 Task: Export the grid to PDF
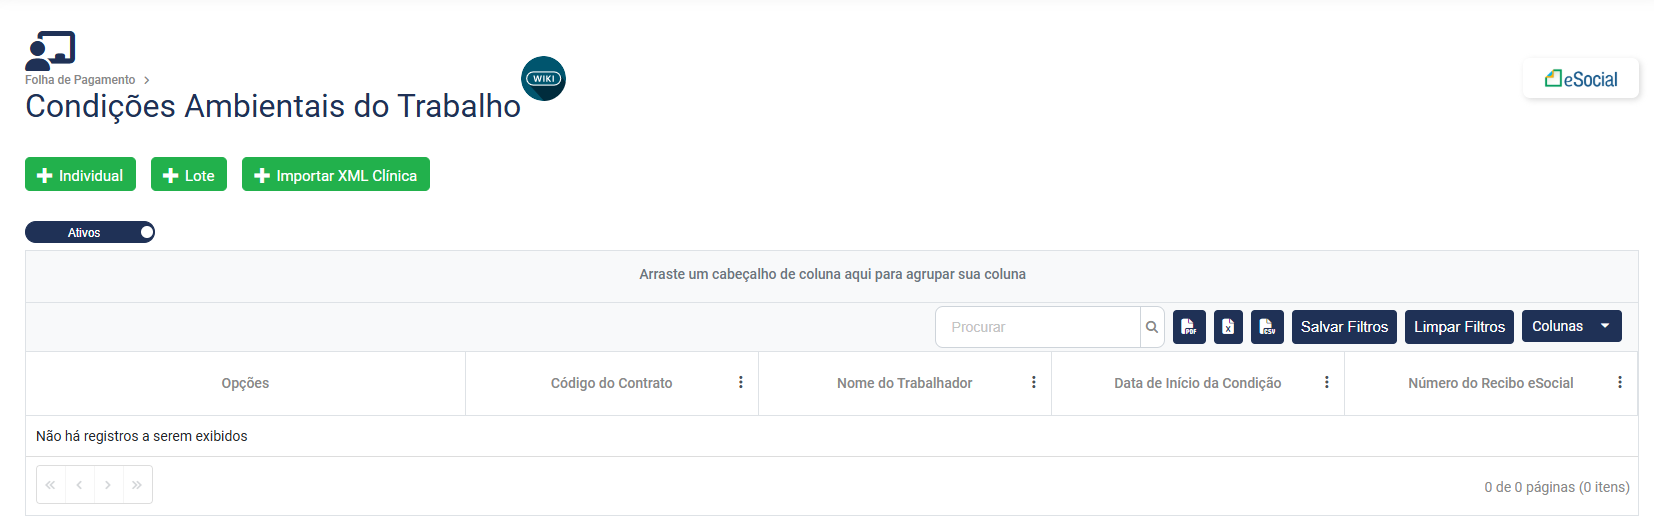(x=1189, y=327)
